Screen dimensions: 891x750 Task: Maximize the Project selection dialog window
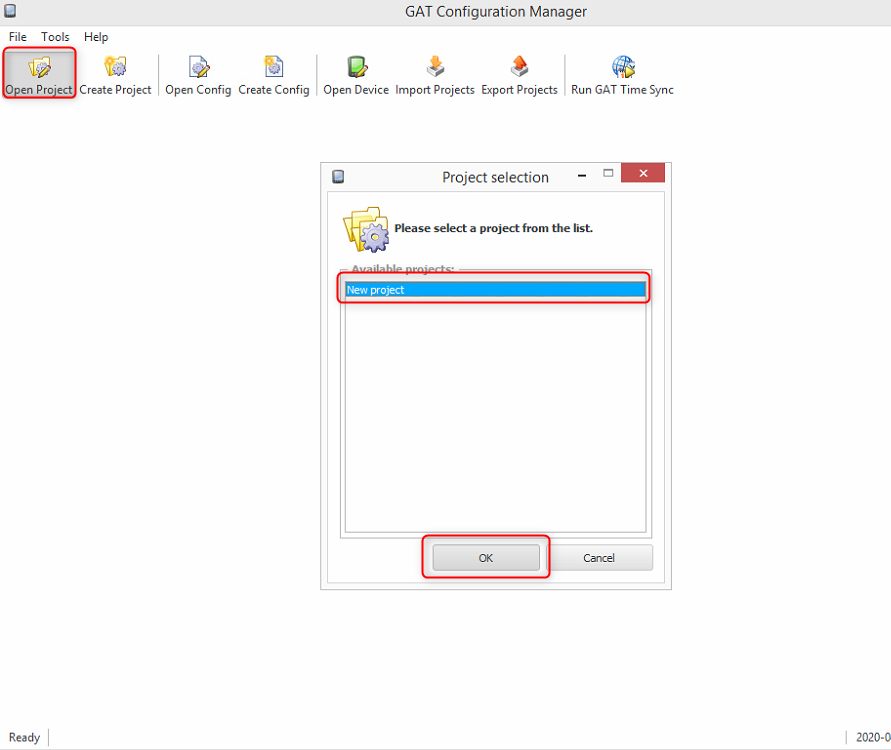[607, 174]
